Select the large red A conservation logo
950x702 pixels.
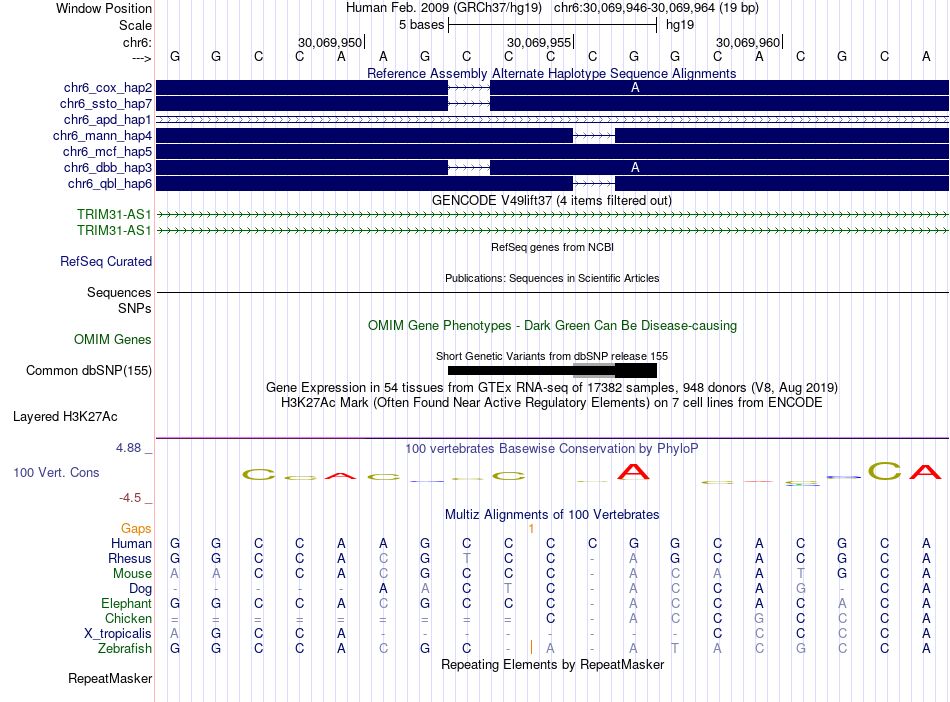click(634, 471)
